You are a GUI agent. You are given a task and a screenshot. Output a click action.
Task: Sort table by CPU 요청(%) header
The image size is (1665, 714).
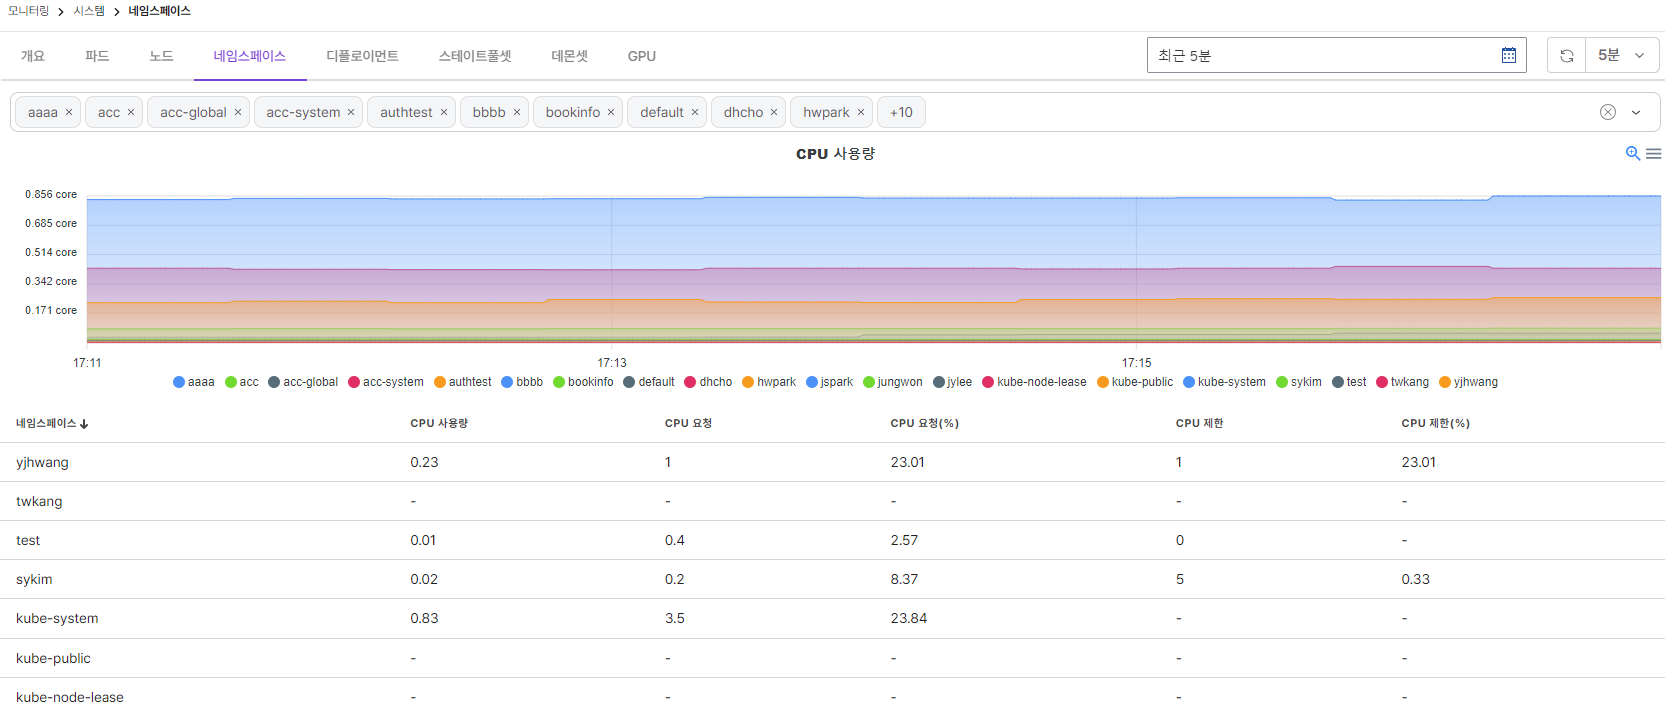pos(925,423)
